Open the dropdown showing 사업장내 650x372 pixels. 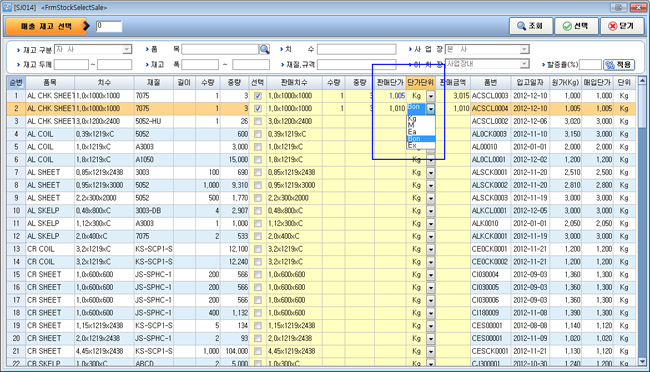coord(524,64)
